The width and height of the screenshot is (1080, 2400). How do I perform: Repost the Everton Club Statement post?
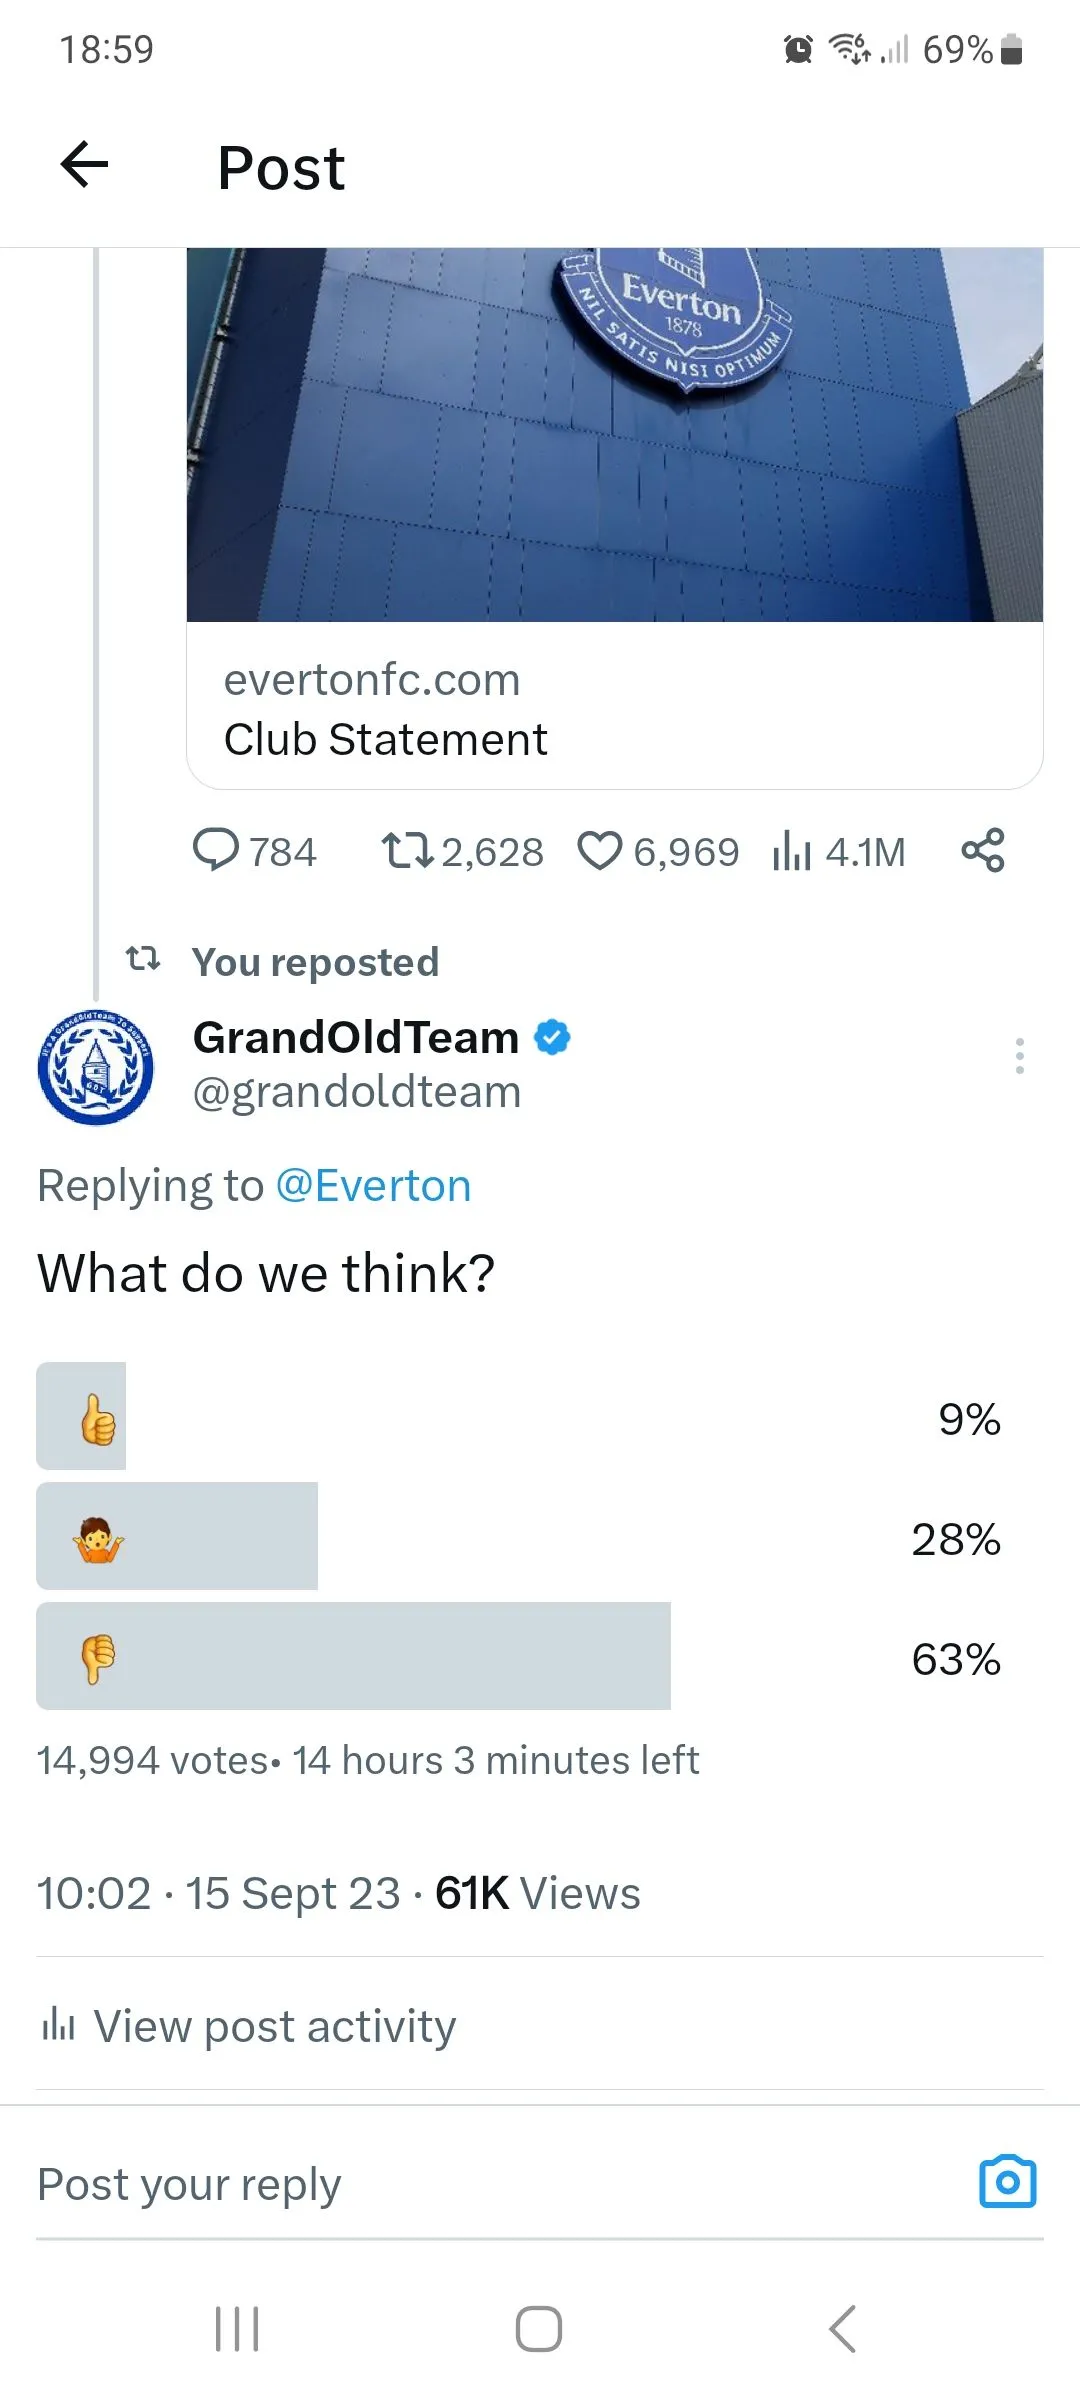[406, 851]
